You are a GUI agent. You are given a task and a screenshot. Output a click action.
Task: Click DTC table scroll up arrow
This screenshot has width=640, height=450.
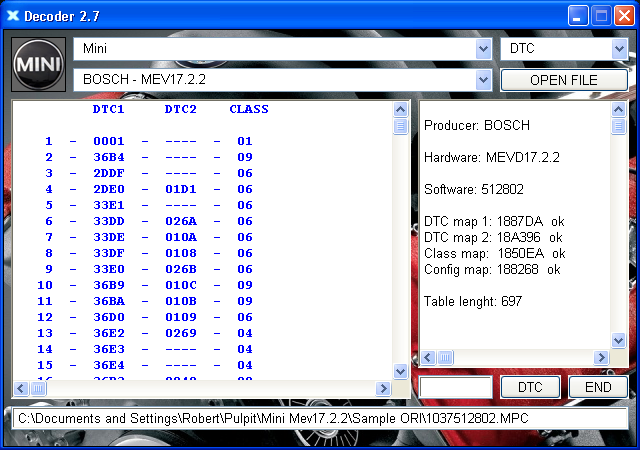400,109
